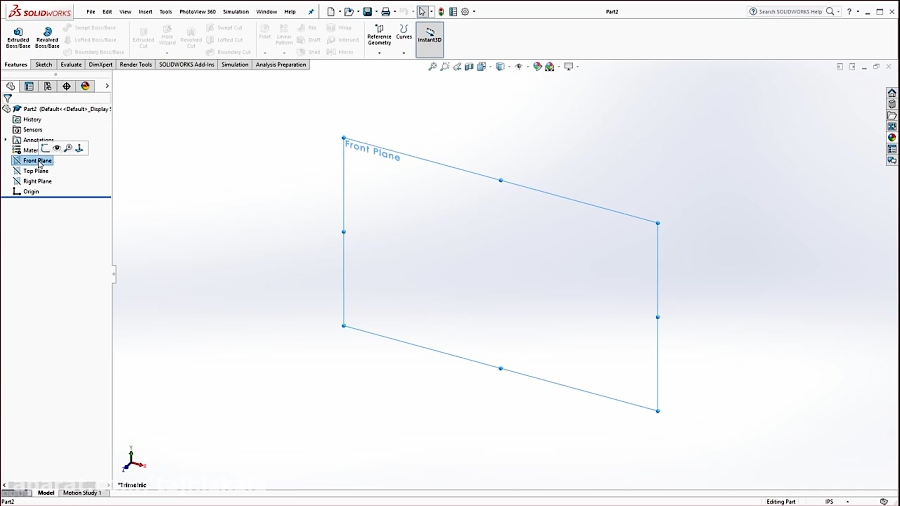
Task: Click the Revolved Boss/Base tool
Action: (47, 38)
